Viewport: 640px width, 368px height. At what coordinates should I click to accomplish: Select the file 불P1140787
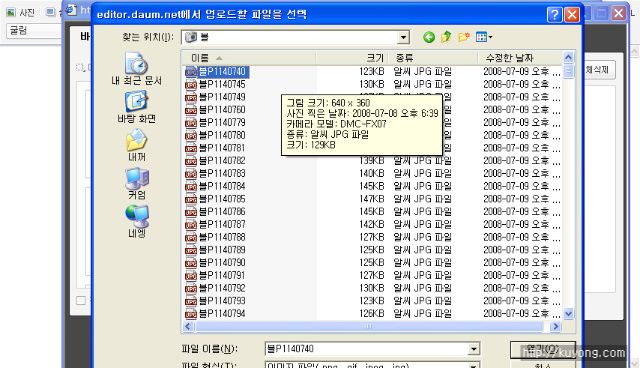click(x=222, y=224)
